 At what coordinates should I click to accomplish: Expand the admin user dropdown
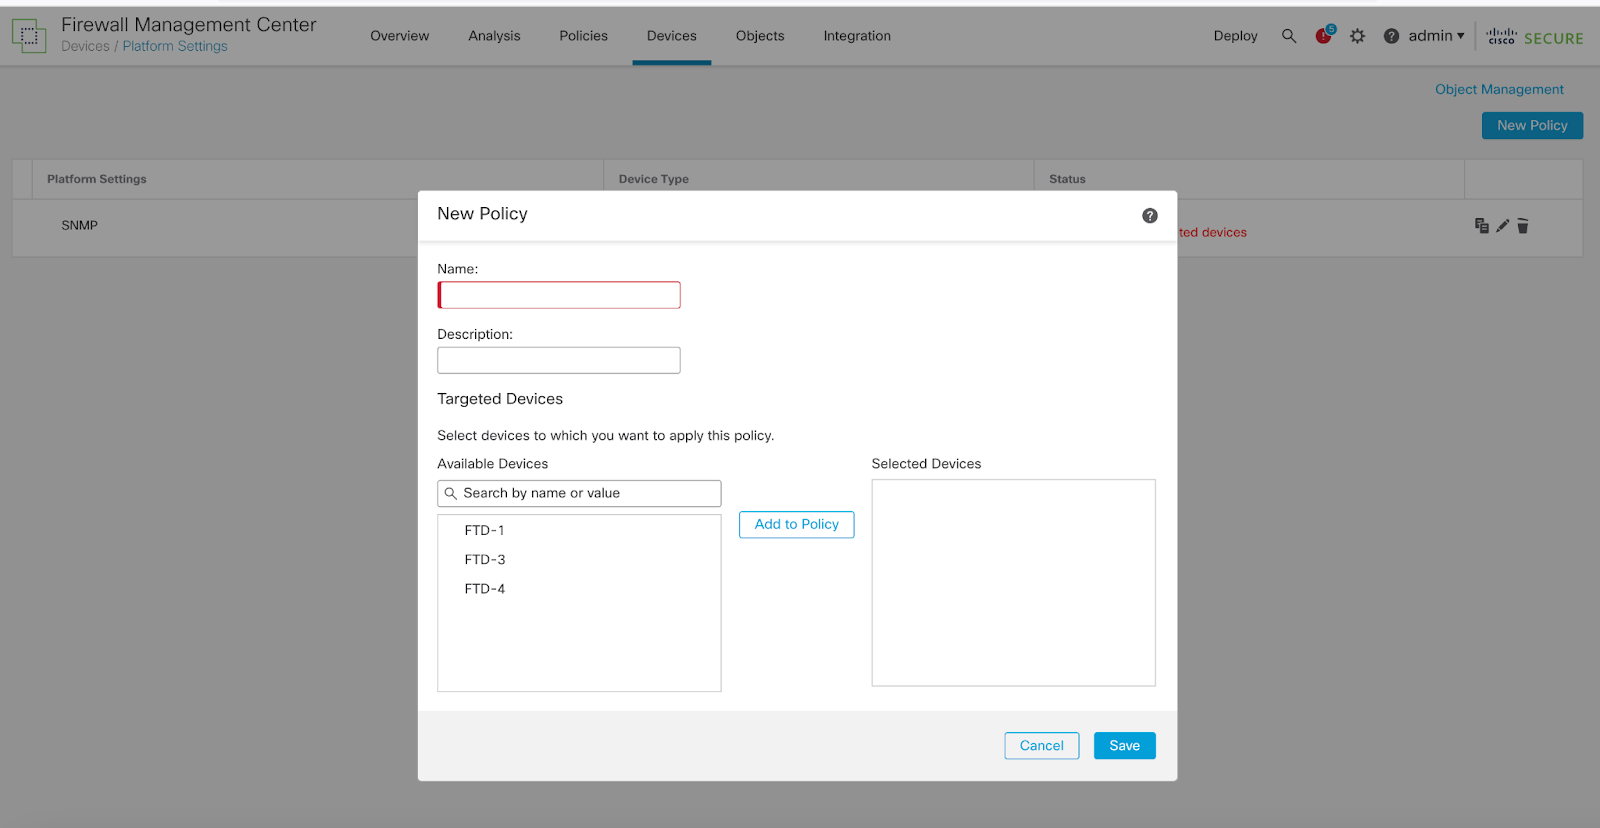[x=1436, y=36]
